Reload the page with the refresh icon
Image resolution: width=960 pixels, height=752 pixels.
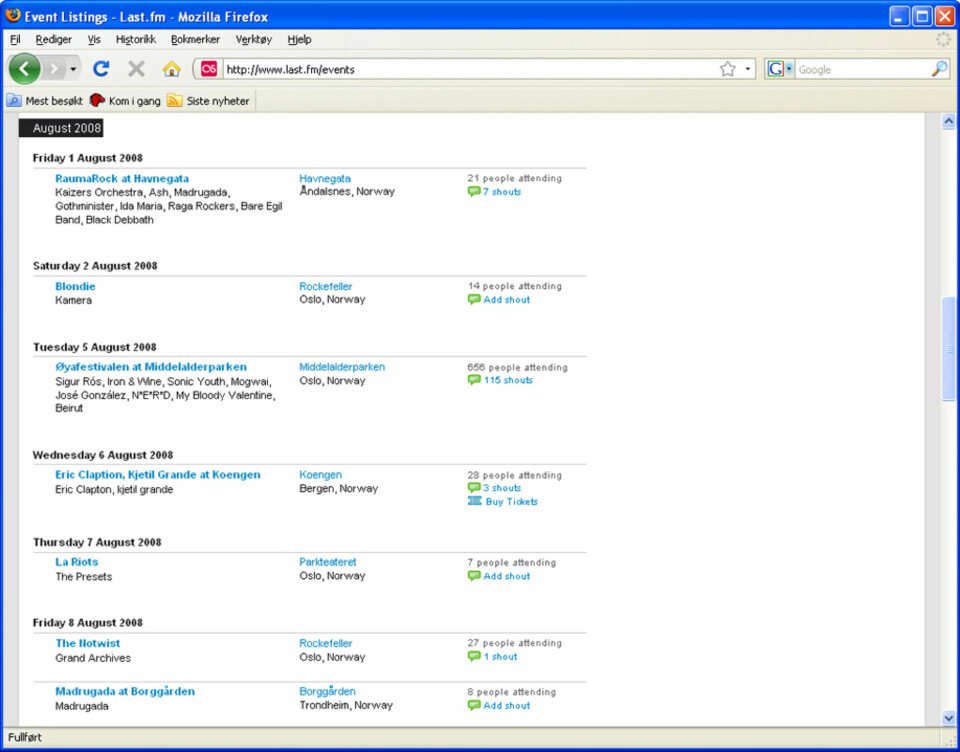pyautogui.click(x=101, y=69)
